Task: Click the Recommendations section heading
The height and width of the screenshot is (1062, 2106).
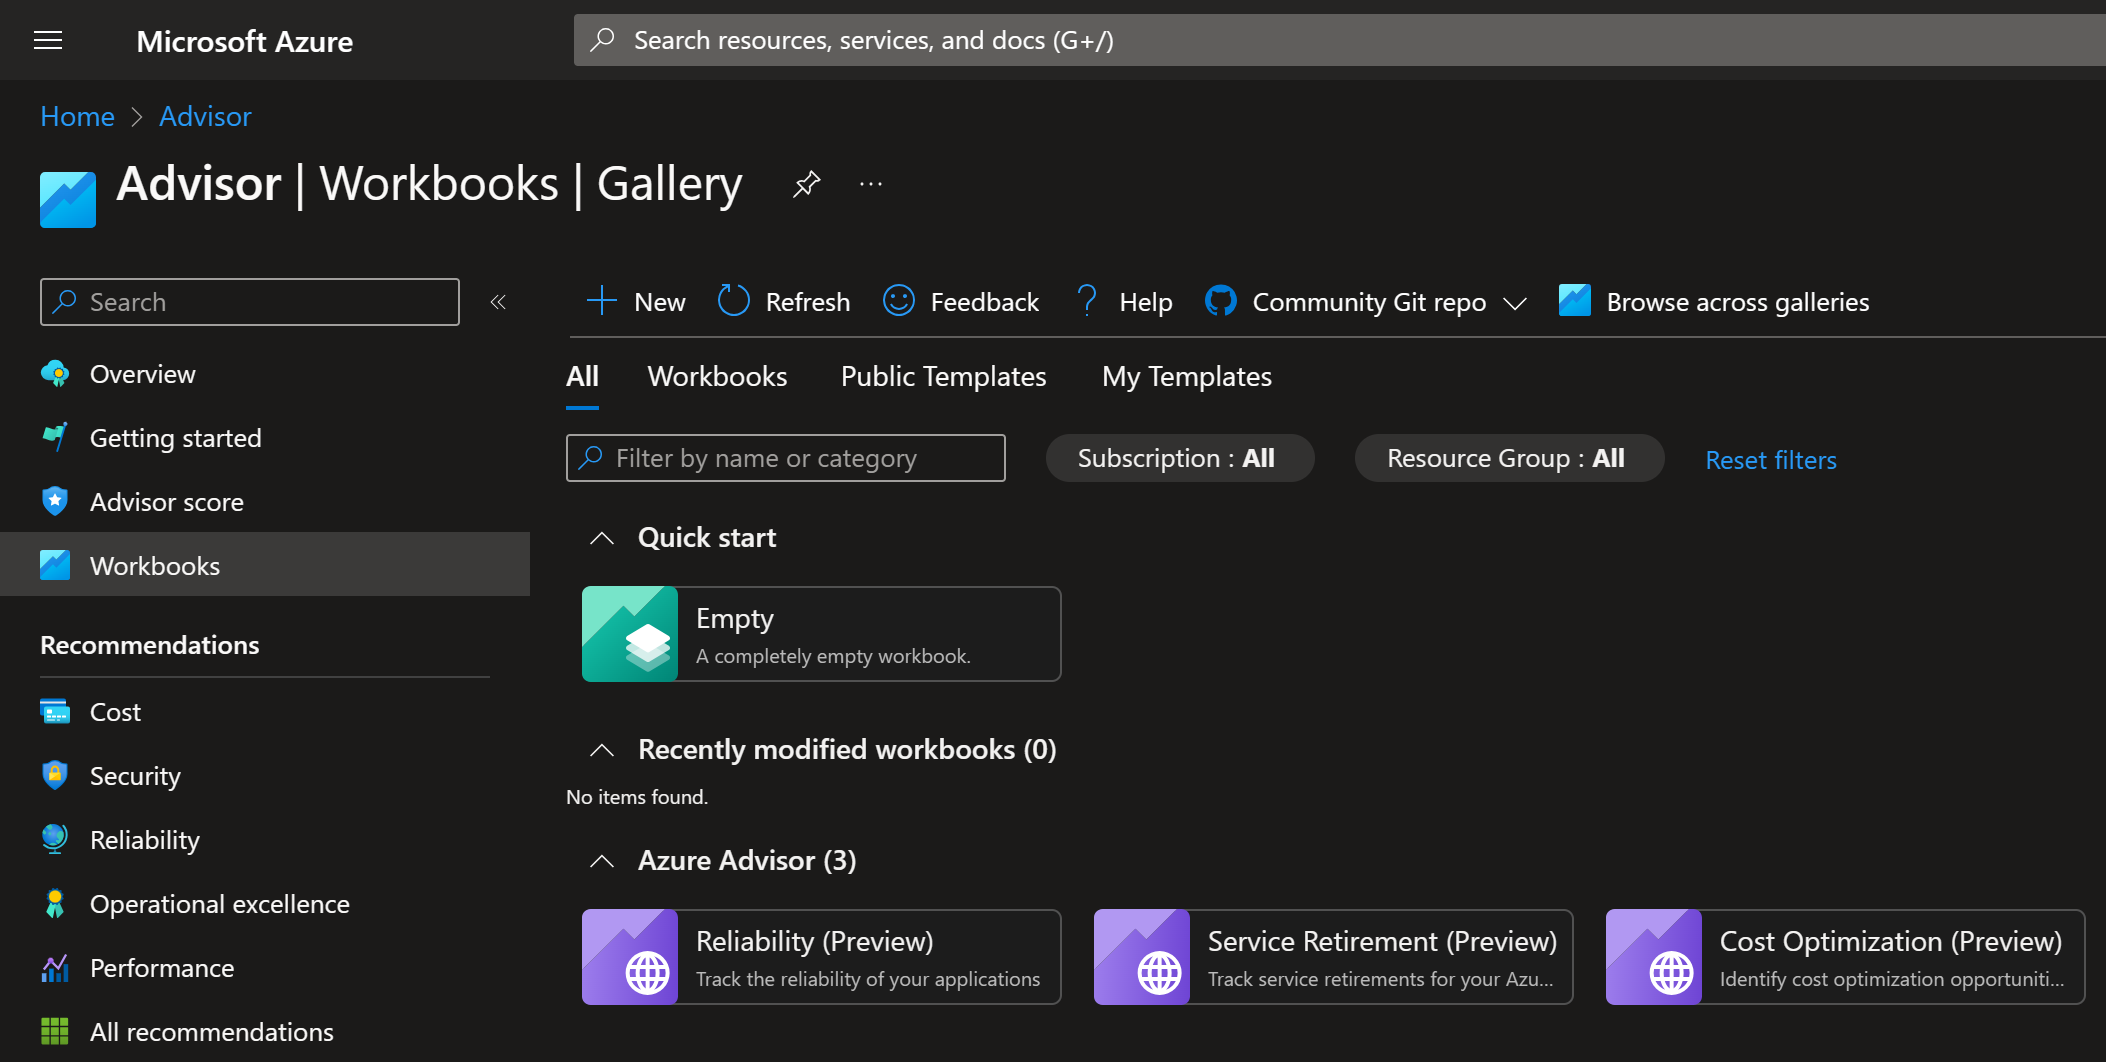Action: pyautogui.click(x=149, y=645)
